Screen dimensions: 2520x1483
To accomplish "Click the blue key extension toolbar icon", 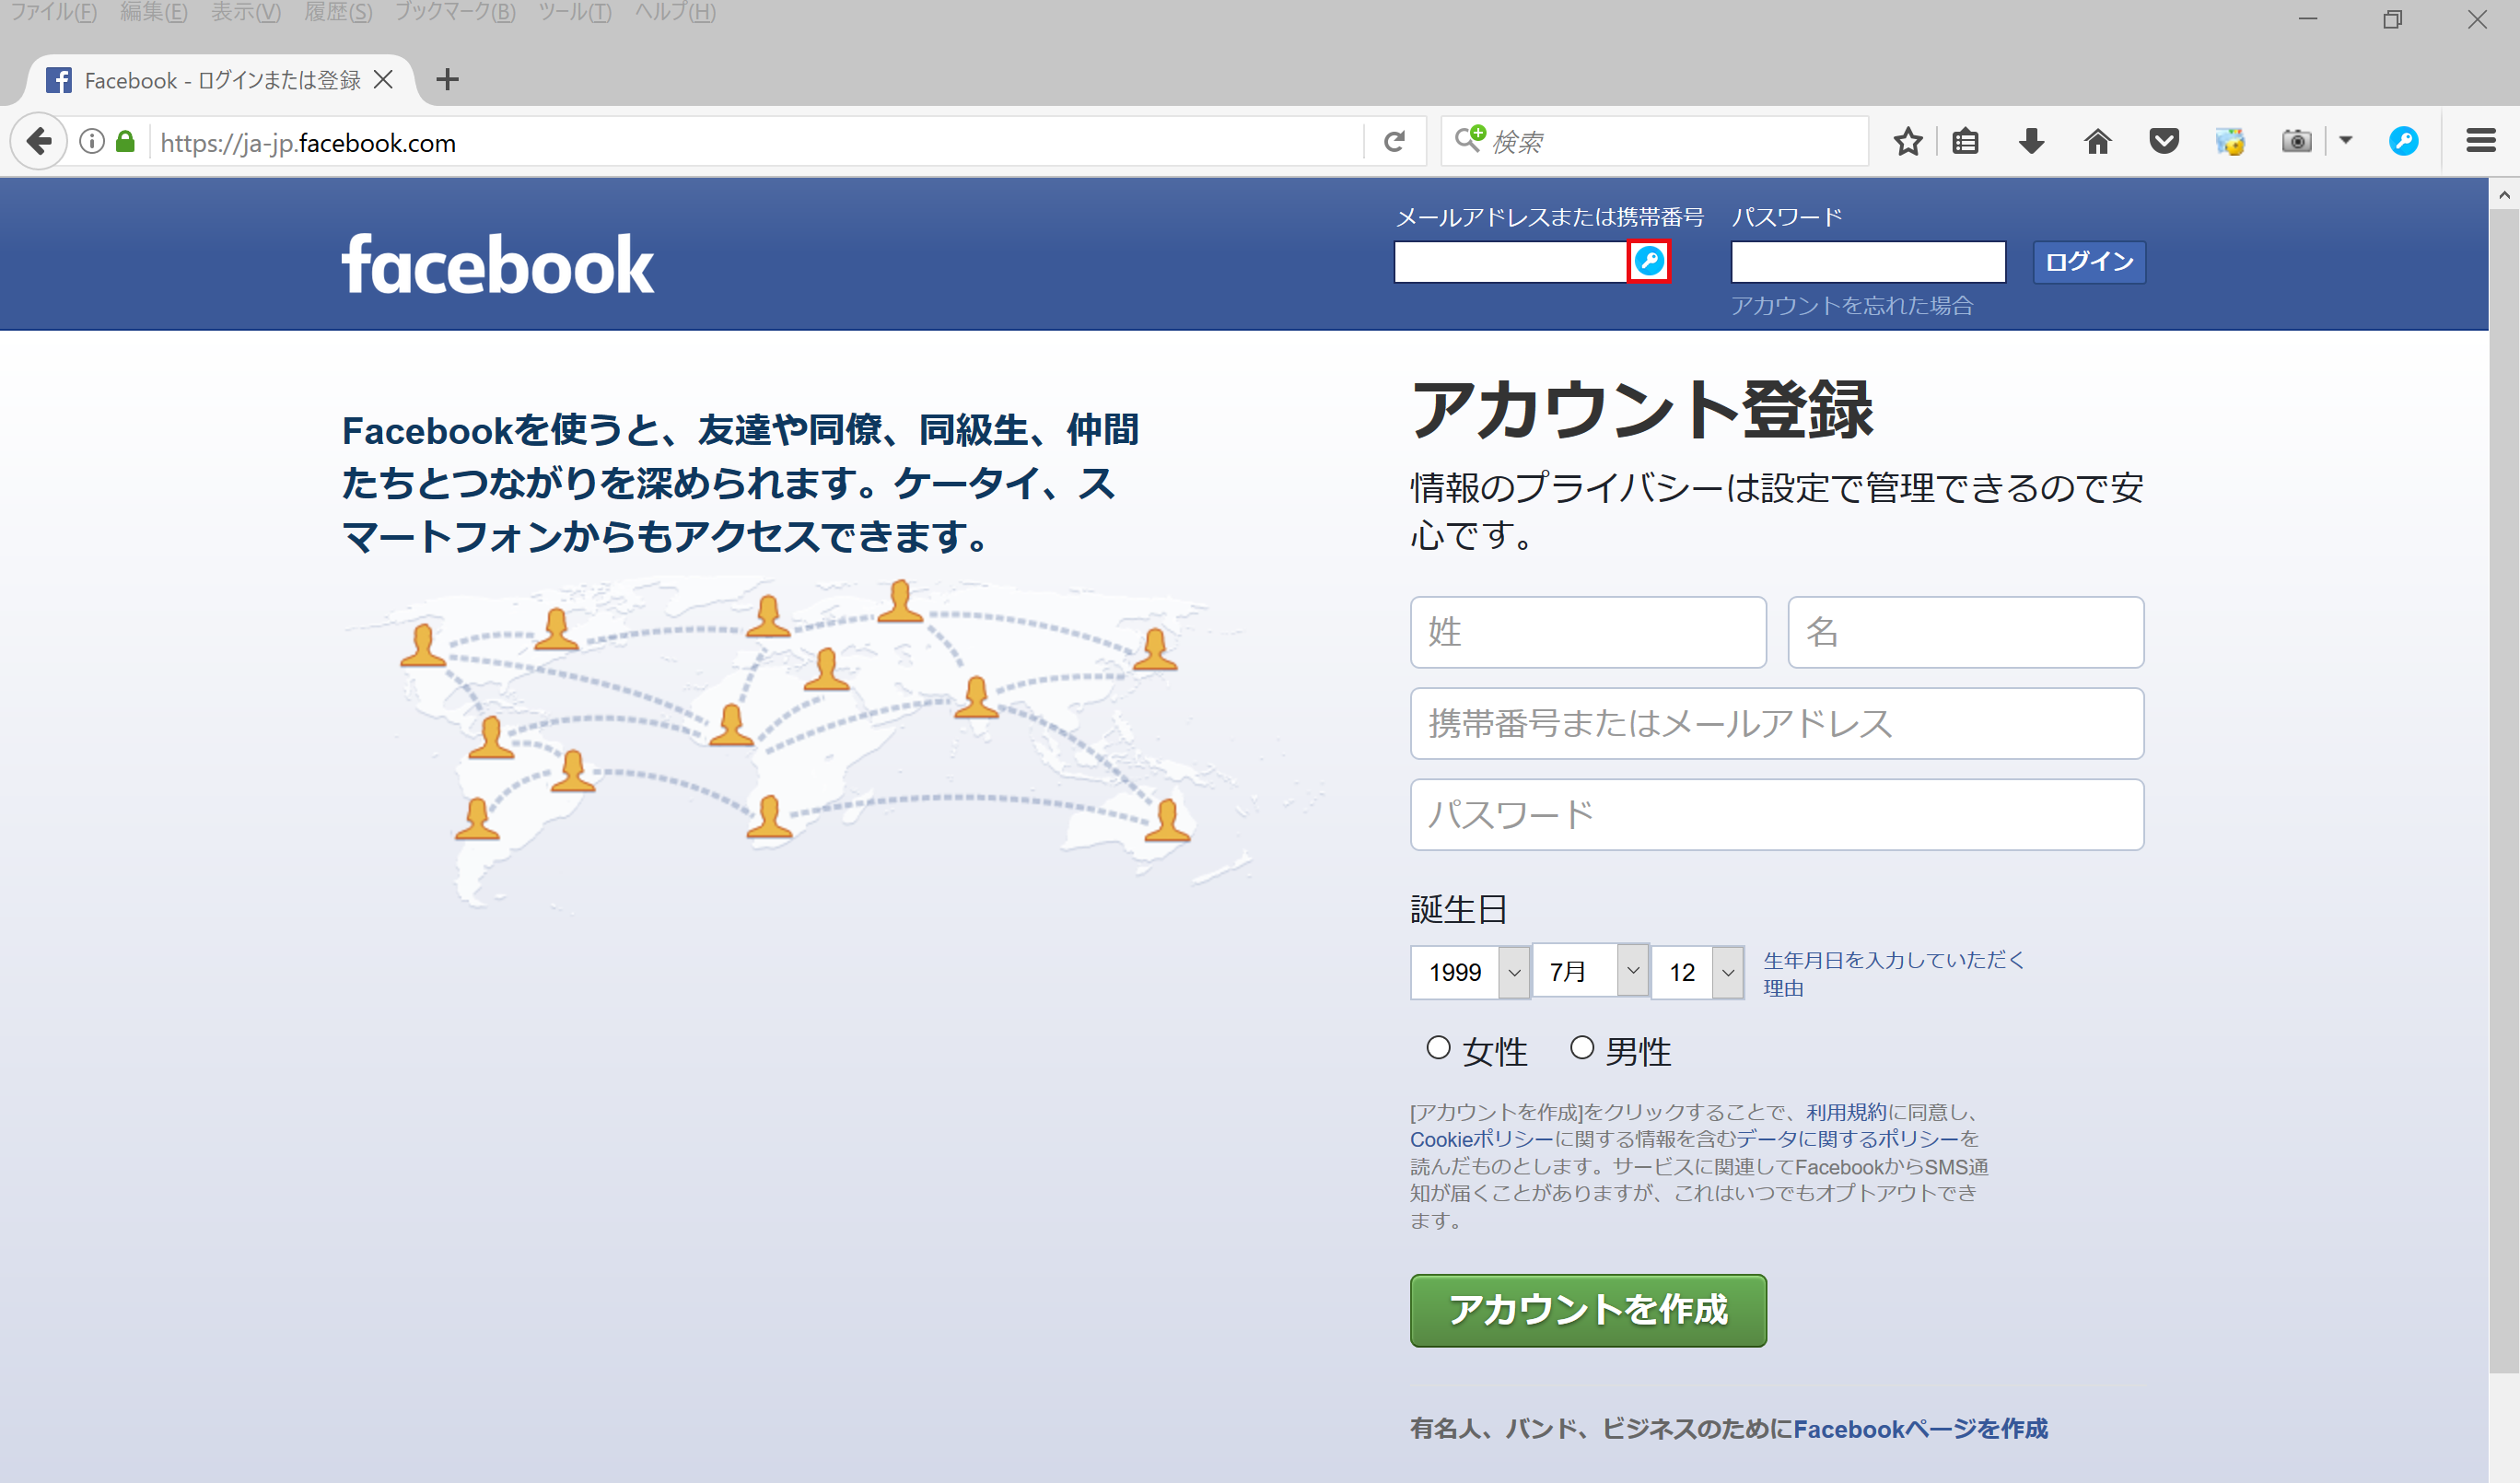I will (2403, 142).
